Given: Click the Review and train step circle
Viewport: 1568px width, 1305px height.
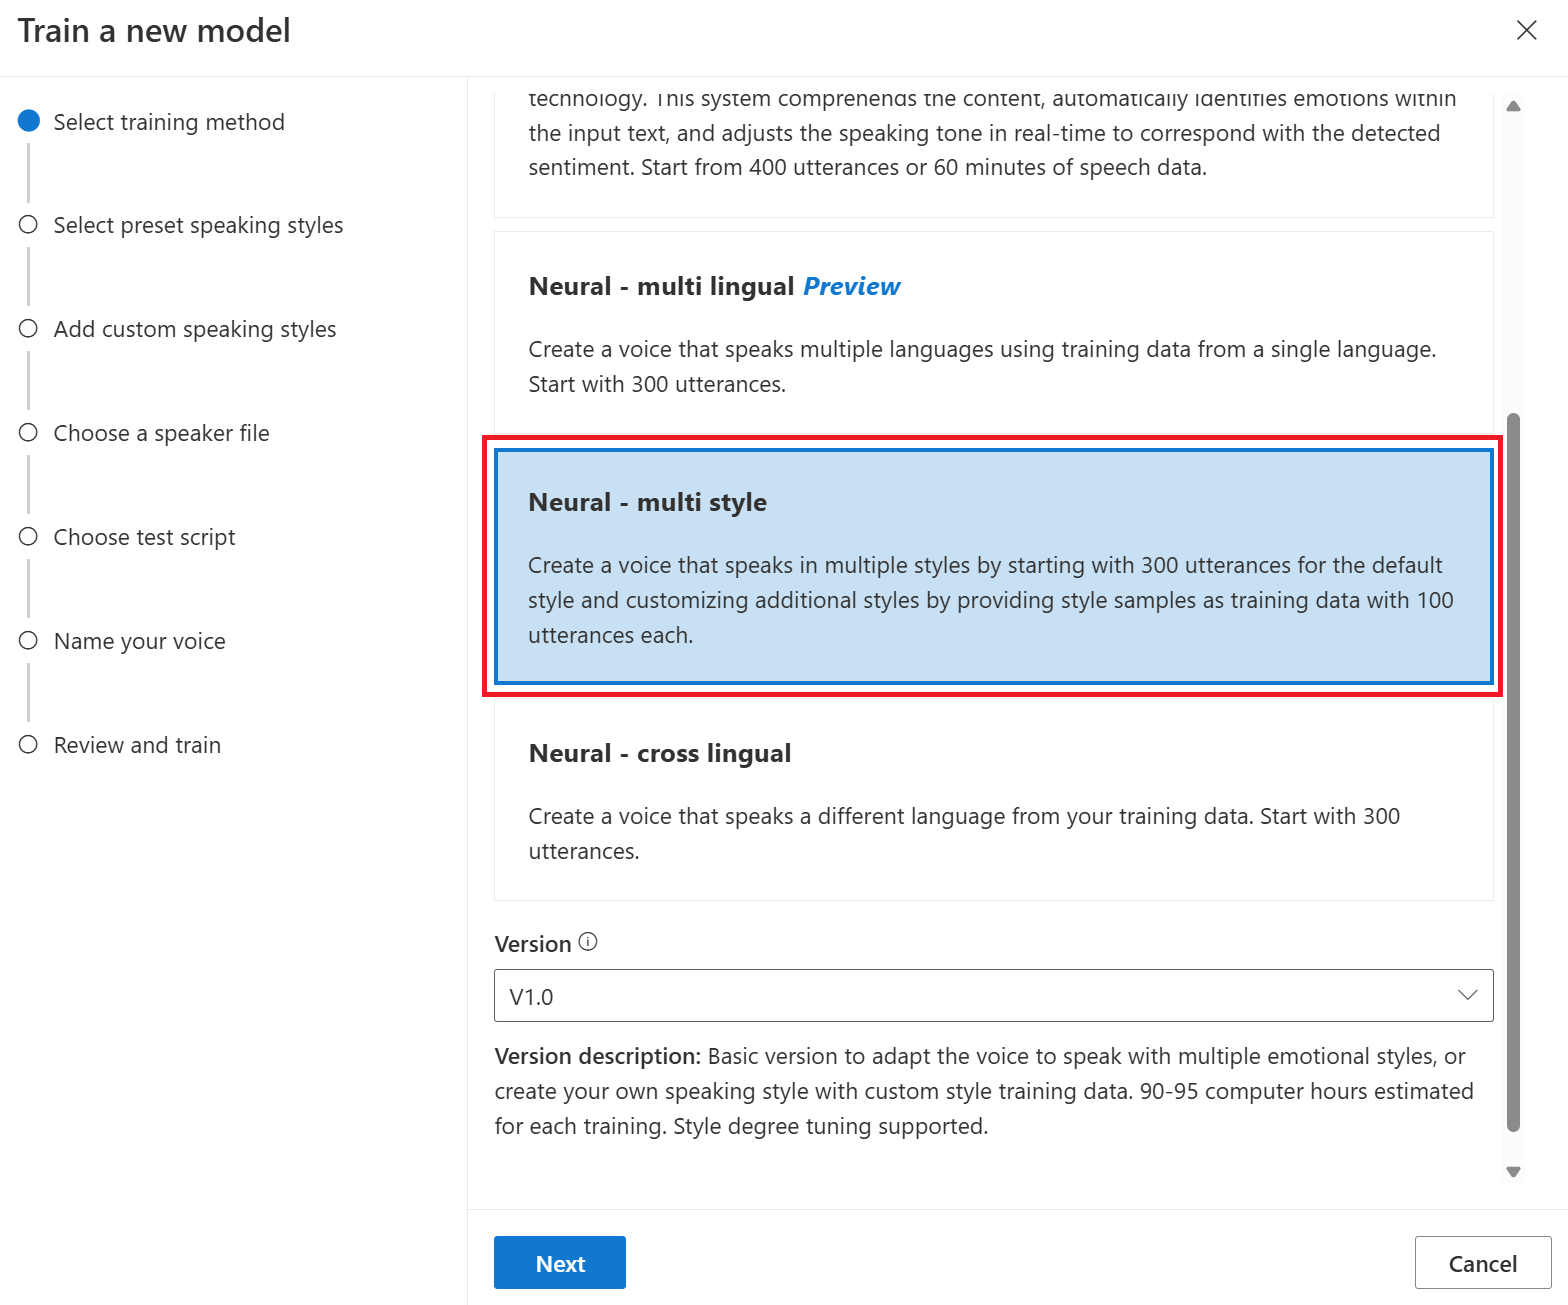Looking at the screenshot, I should click(29, 745).
